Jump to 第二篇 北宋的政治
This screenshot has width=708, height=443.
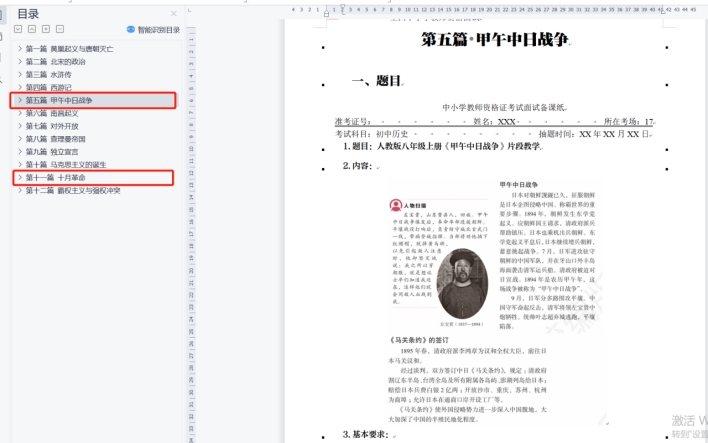point(56,62)
